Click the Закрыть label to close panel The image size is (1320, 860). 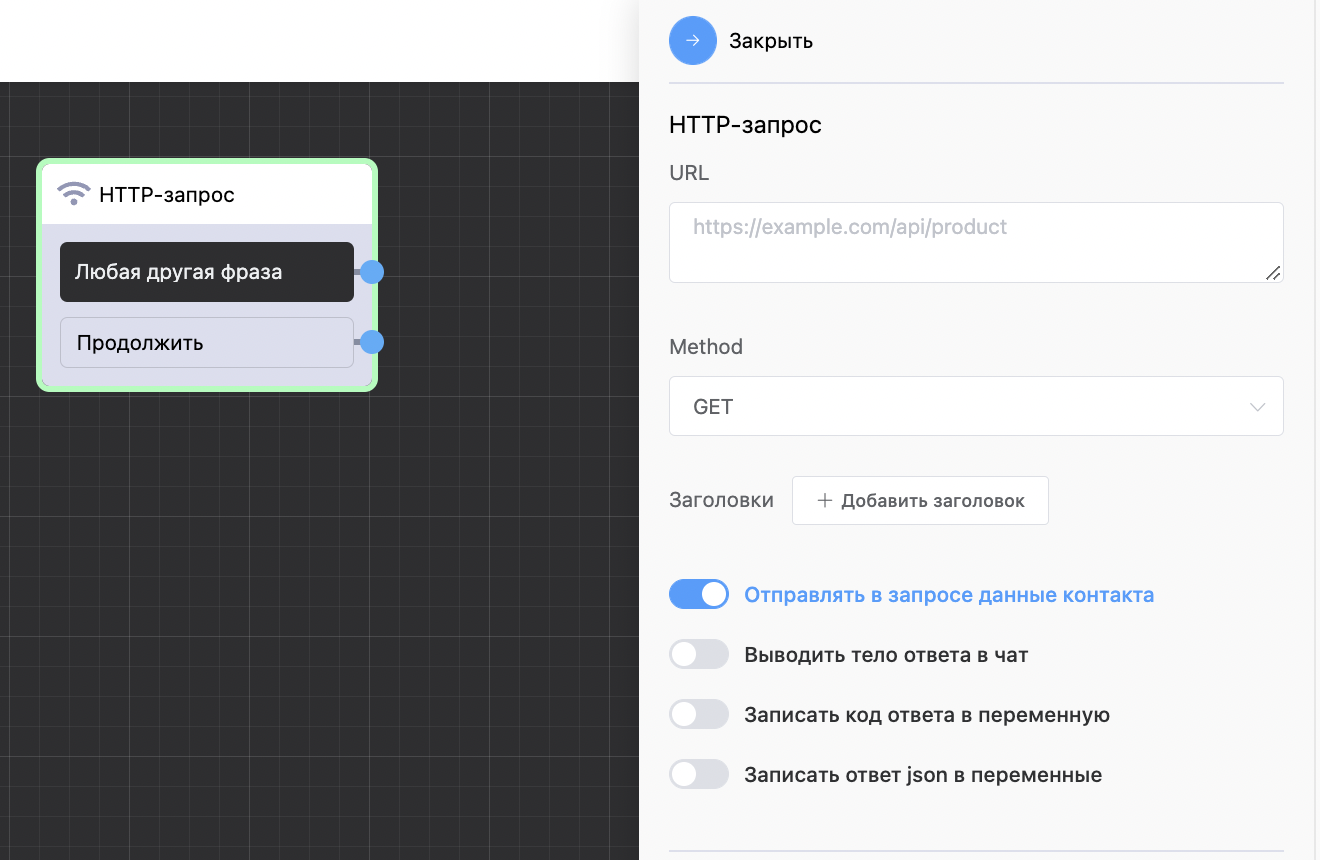coord(771,41)
